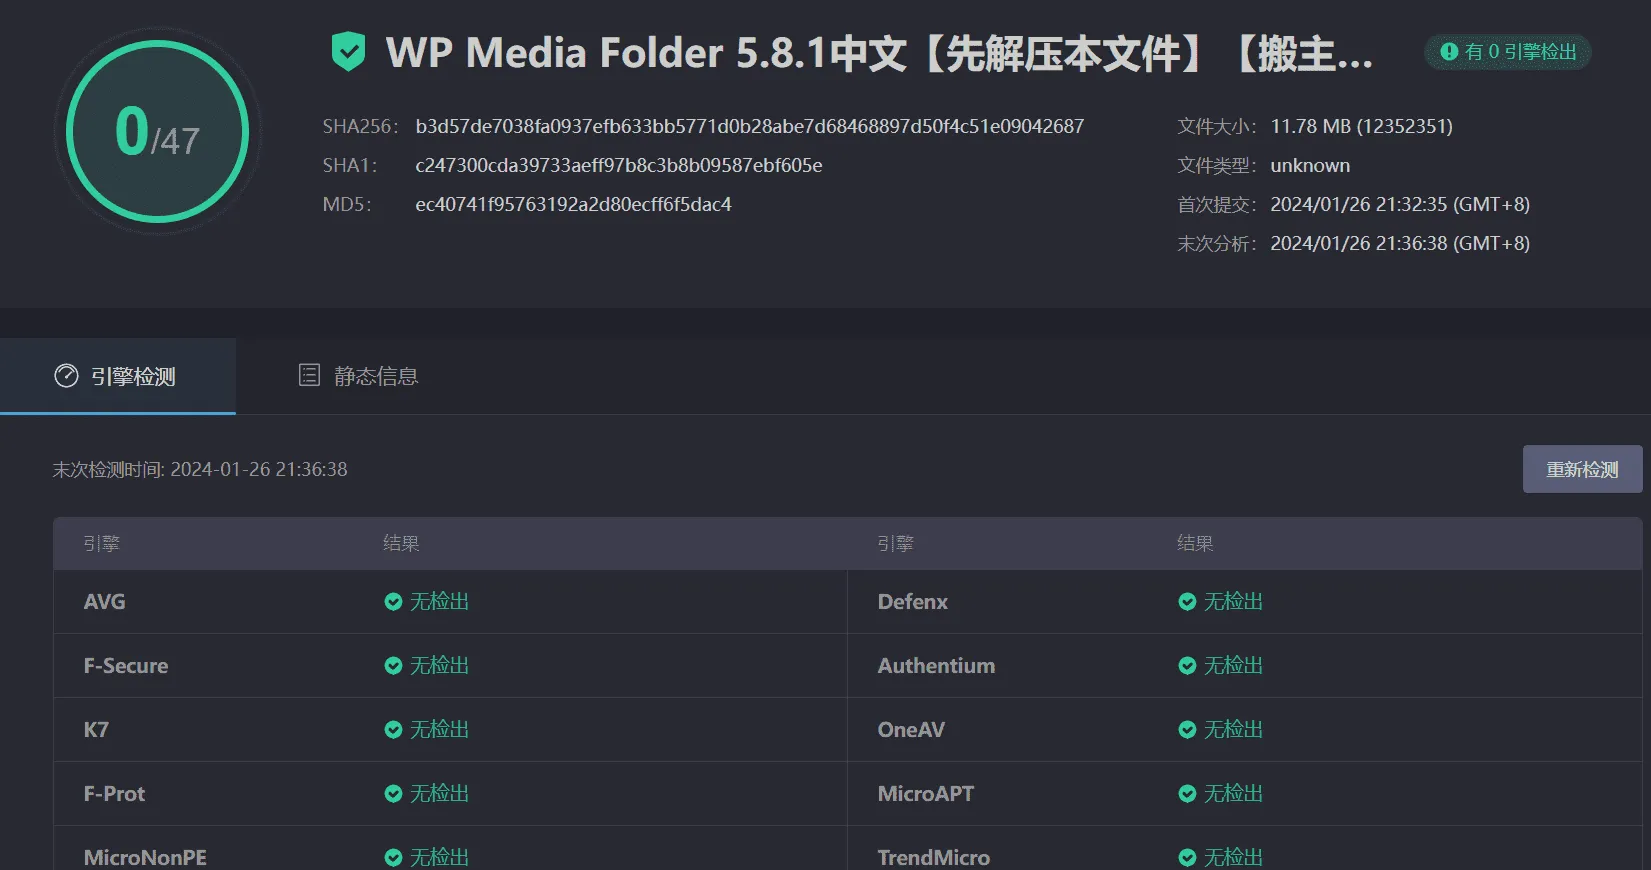Image resolution: width=1651 pixels, height=870 pixels.
Task: Click the 0/47 detection score circle
Action: tap(158, 131)
